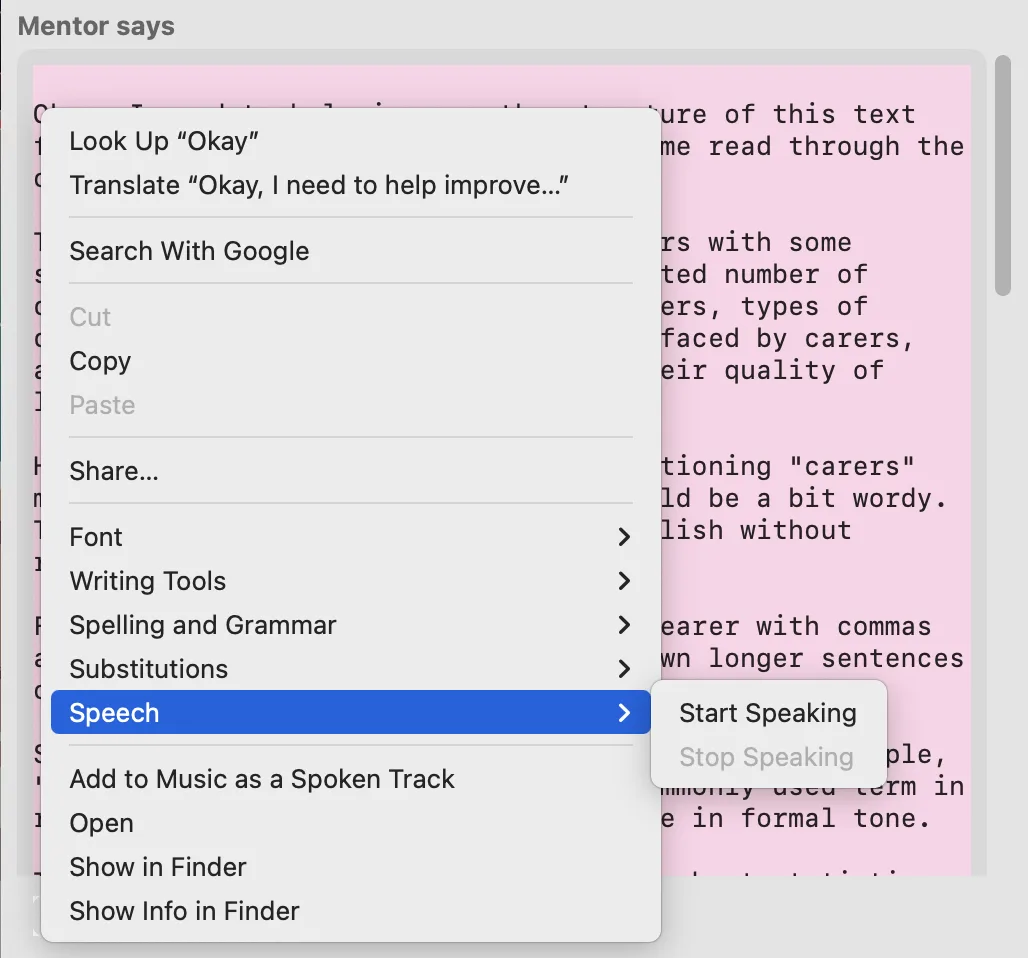Choose Show in Finder

pos(158,867)
